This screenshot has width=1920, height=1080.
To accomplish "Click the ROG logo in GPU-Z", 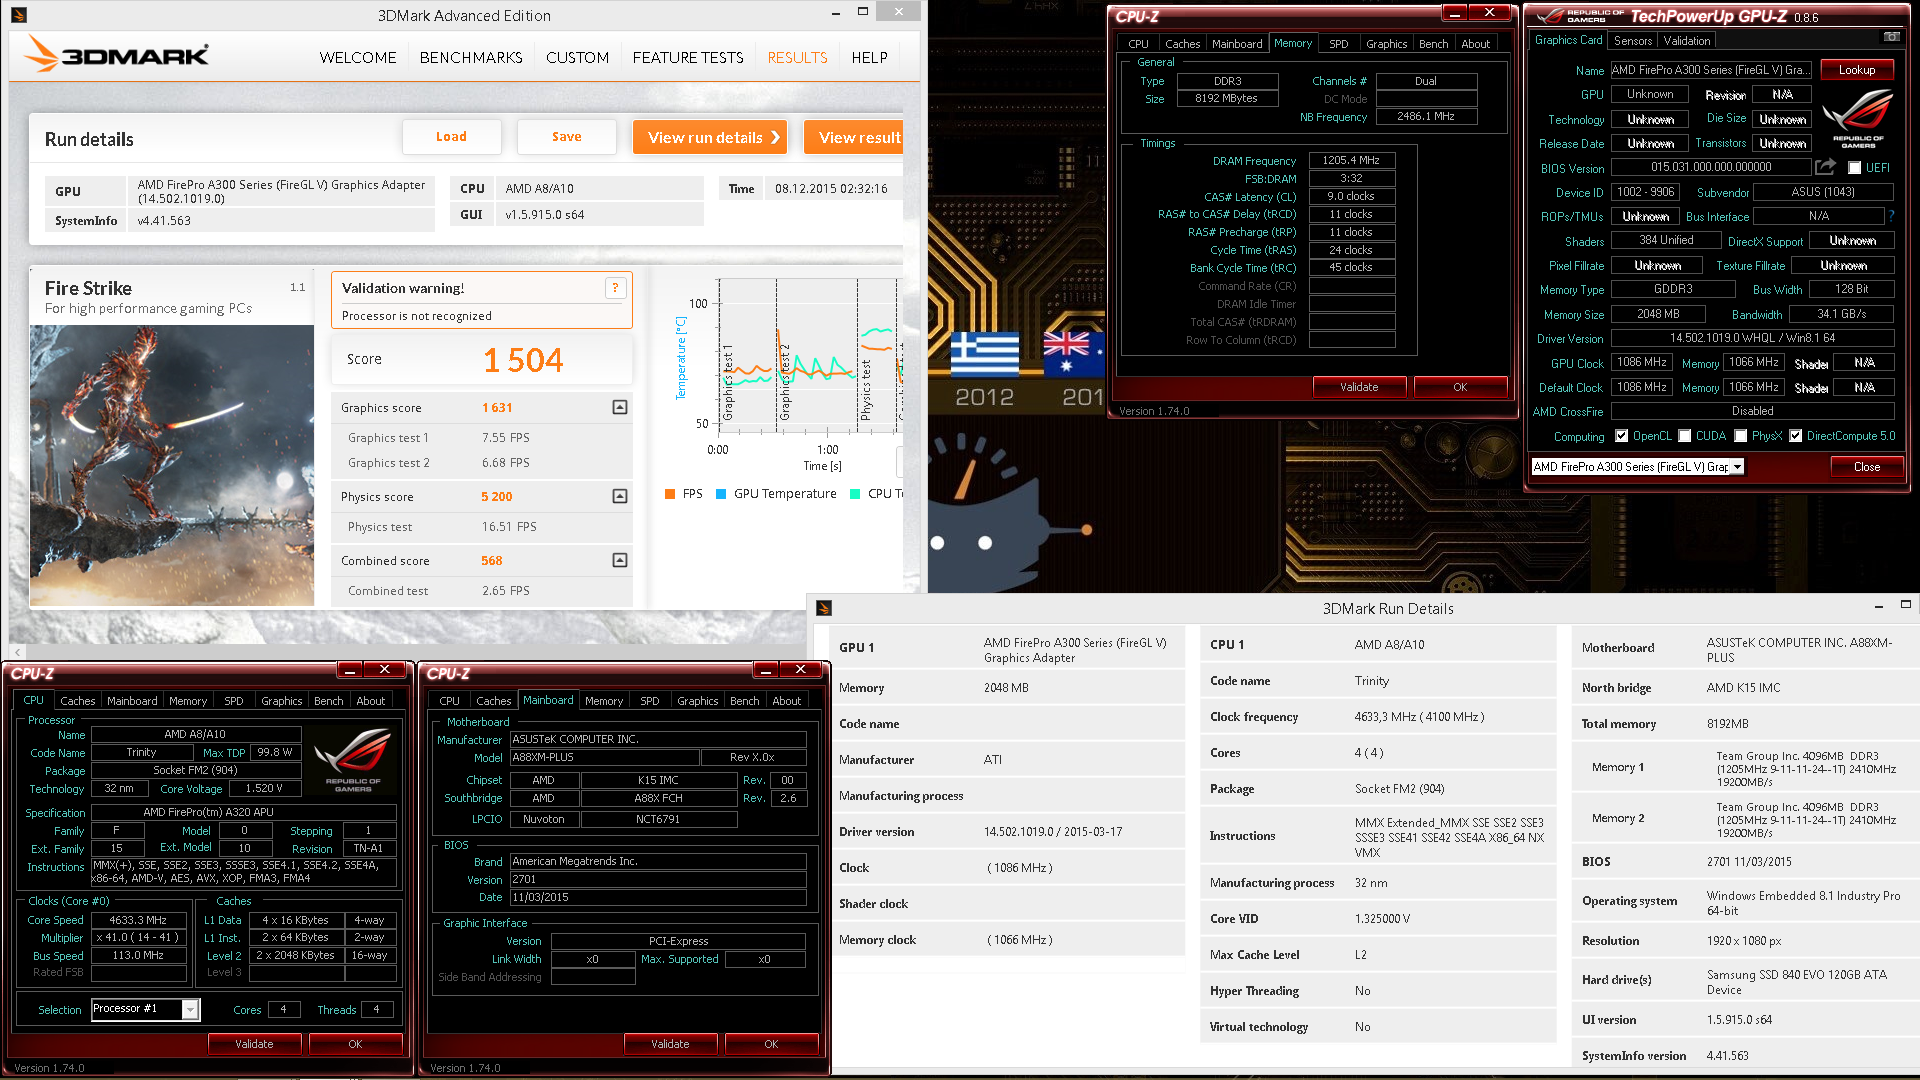I will [1858, 118].
